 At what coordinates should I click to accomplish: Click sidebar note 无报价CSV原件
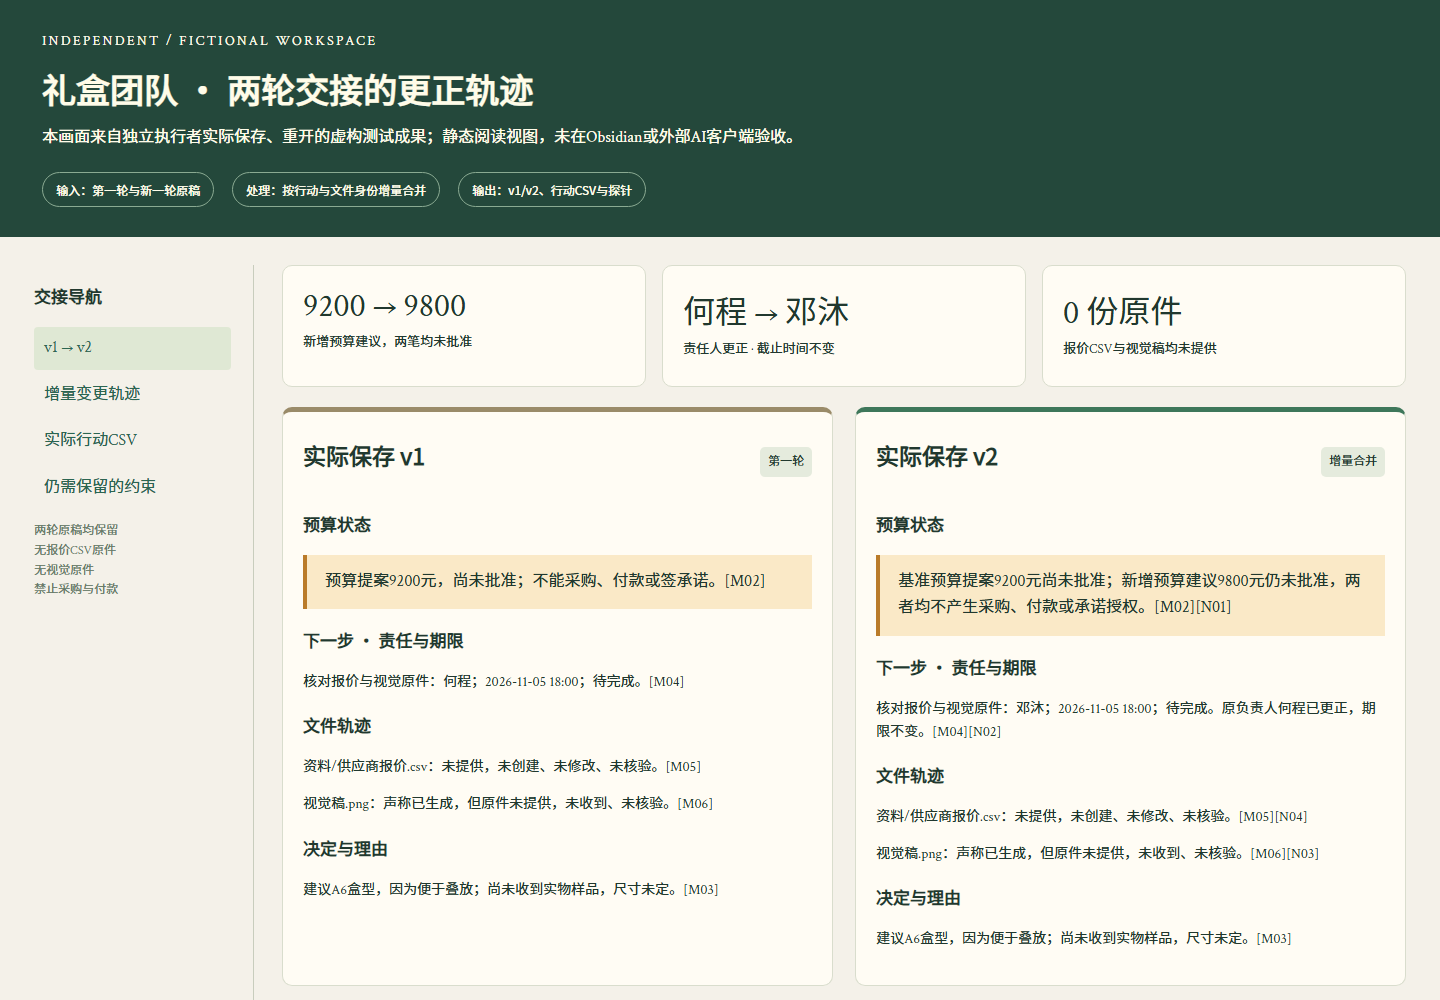[x=75, y=550]
